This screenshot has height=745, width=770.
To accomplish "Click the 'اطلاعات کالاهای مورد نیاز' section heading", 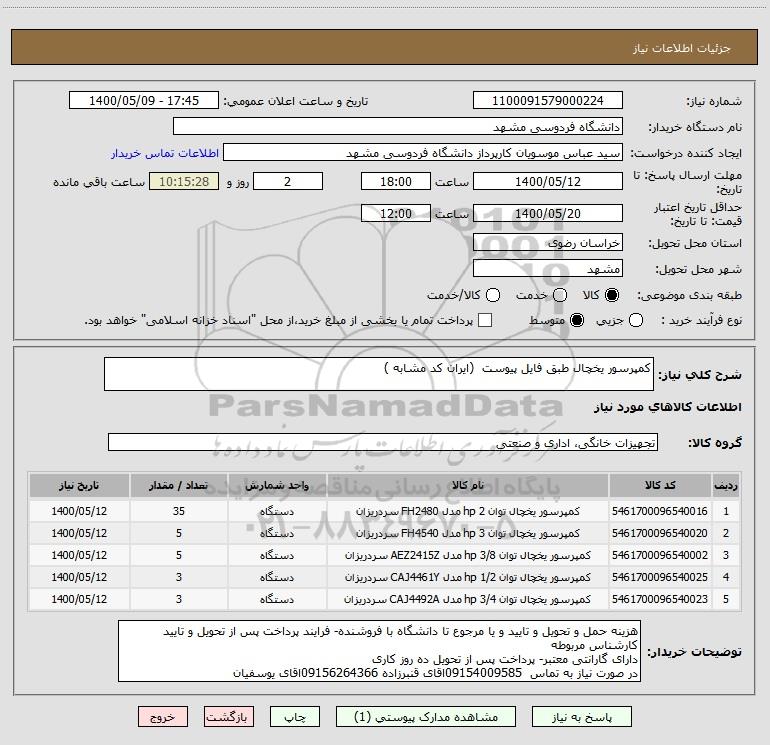I will tap(668, 407).
